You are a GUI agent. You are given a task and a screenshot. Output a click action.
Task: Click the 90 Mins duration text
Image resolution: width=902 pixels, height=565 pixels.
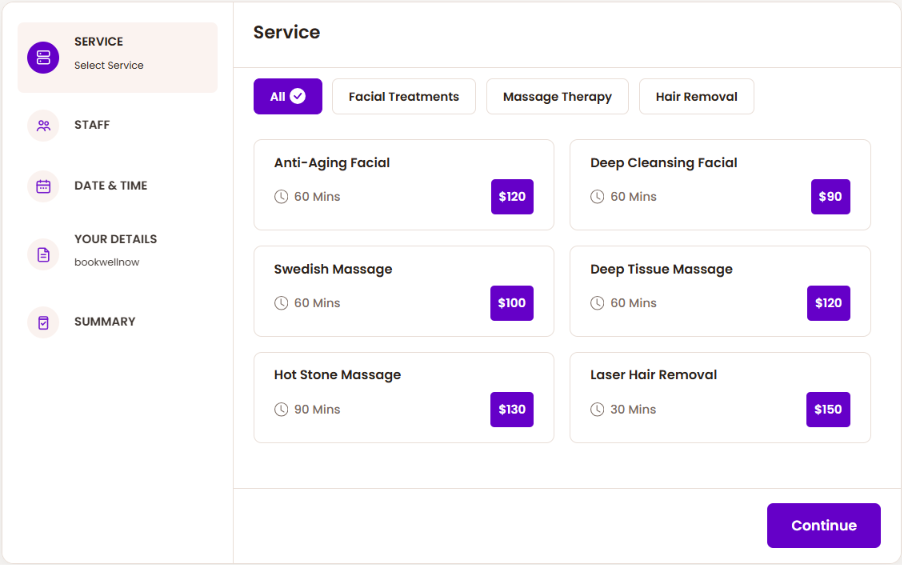(x=317, y=410)
